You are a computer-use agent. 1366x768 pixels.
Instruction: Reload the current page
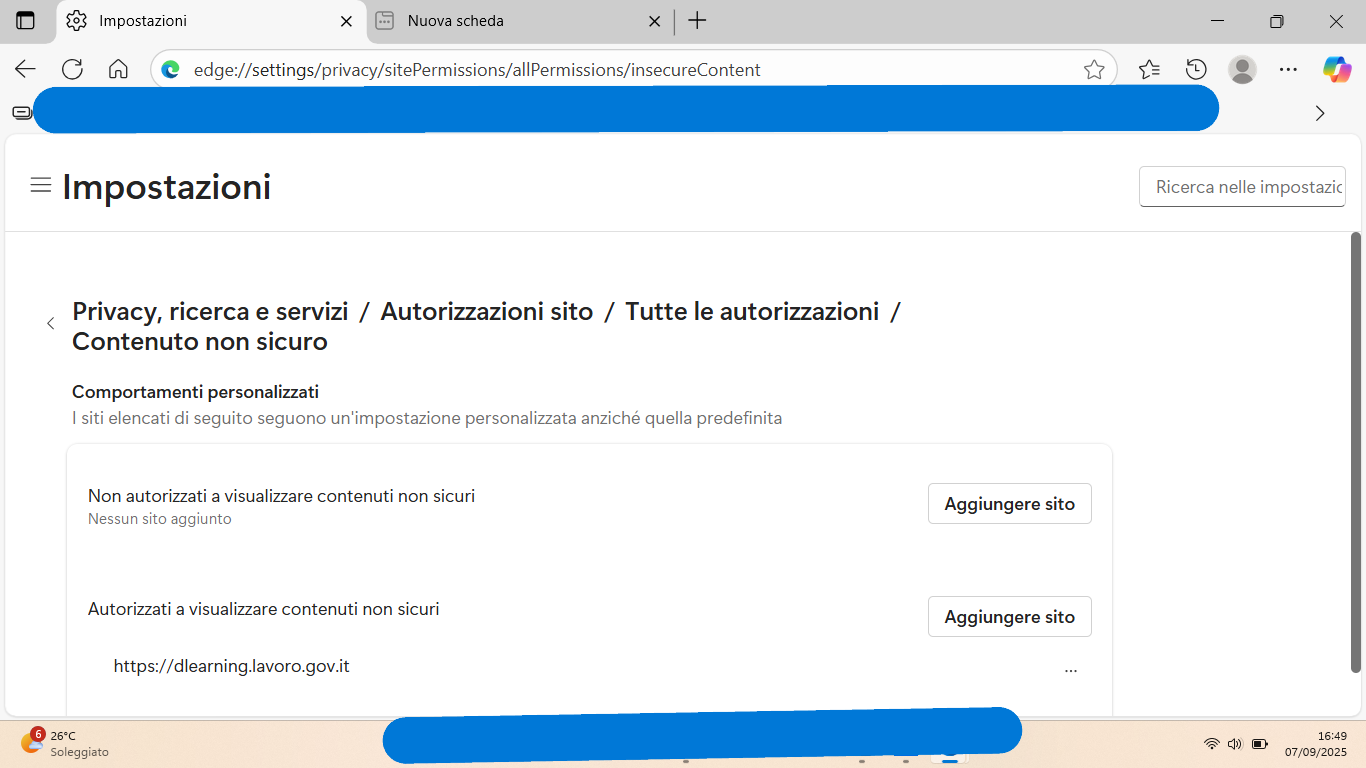(x=72, y=69)
